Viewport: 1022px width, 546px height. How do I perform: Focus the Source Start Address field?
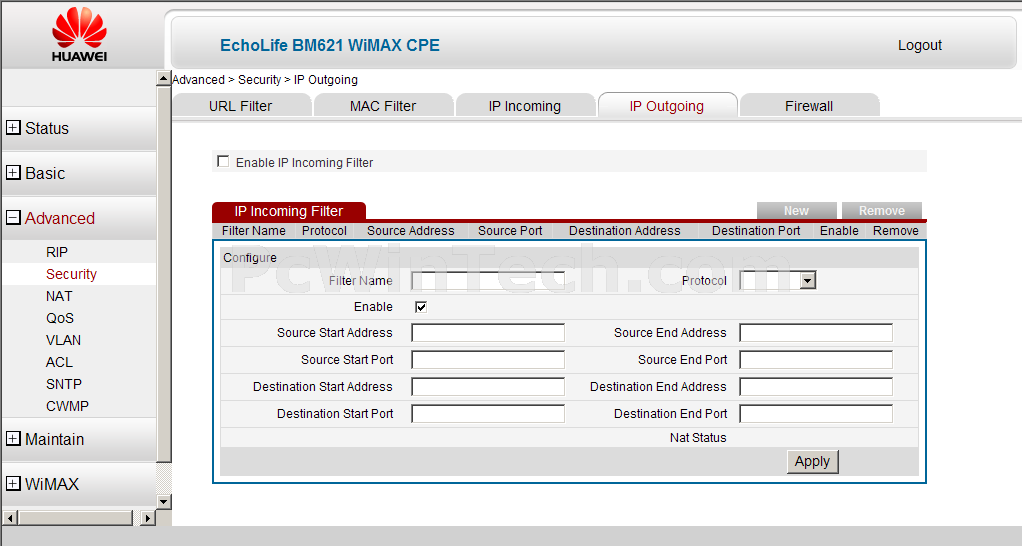pos(488,333)
